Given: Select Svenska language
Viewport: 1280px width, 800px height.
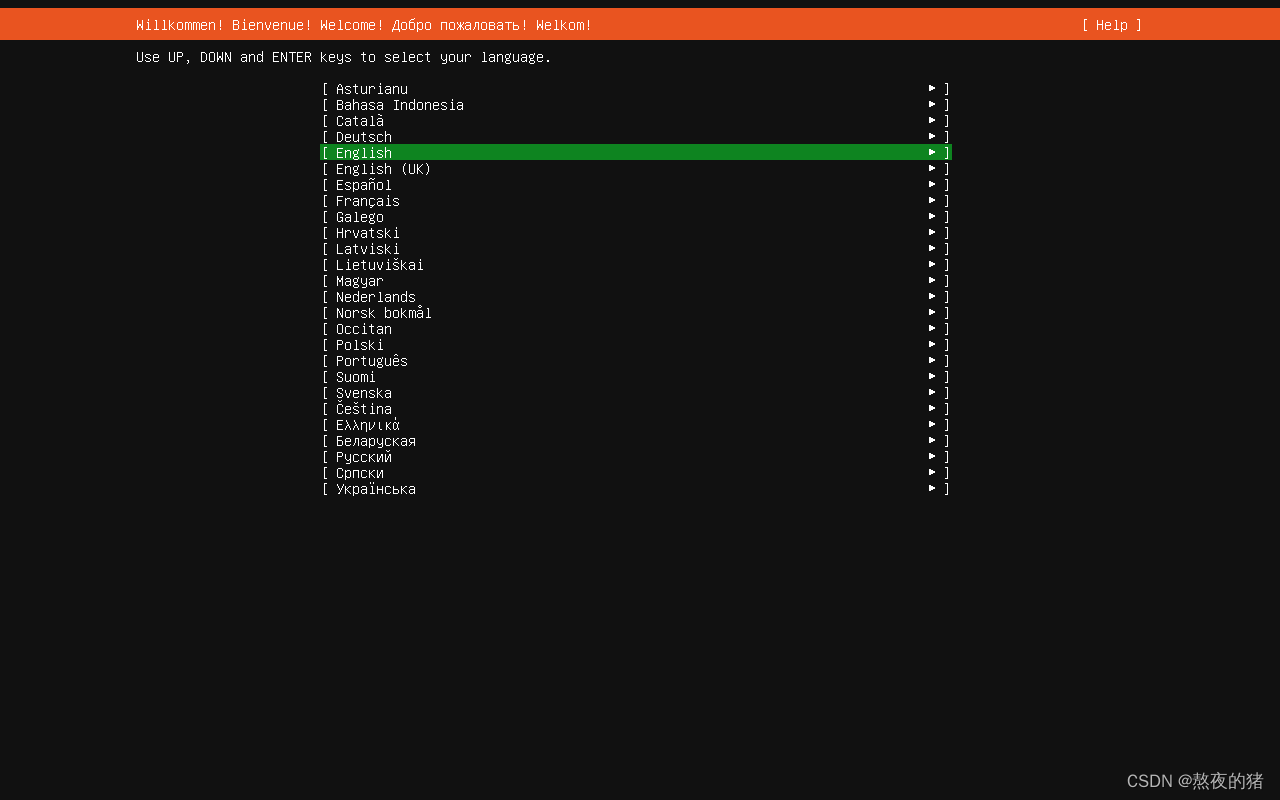Looking at the screenshot, I should pyautogui.click(x=636, y=392).
